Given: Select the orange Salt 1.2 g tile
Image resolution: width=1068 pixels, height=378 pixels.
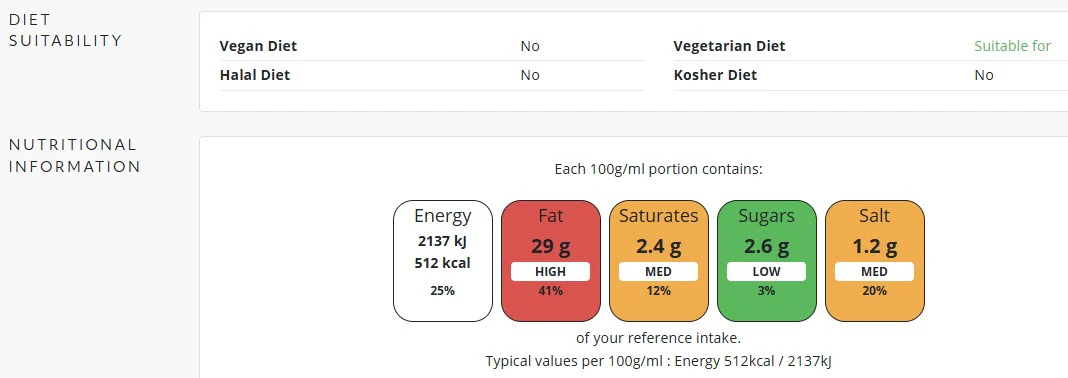Looking at the screenshot, I should coord(875,261).
